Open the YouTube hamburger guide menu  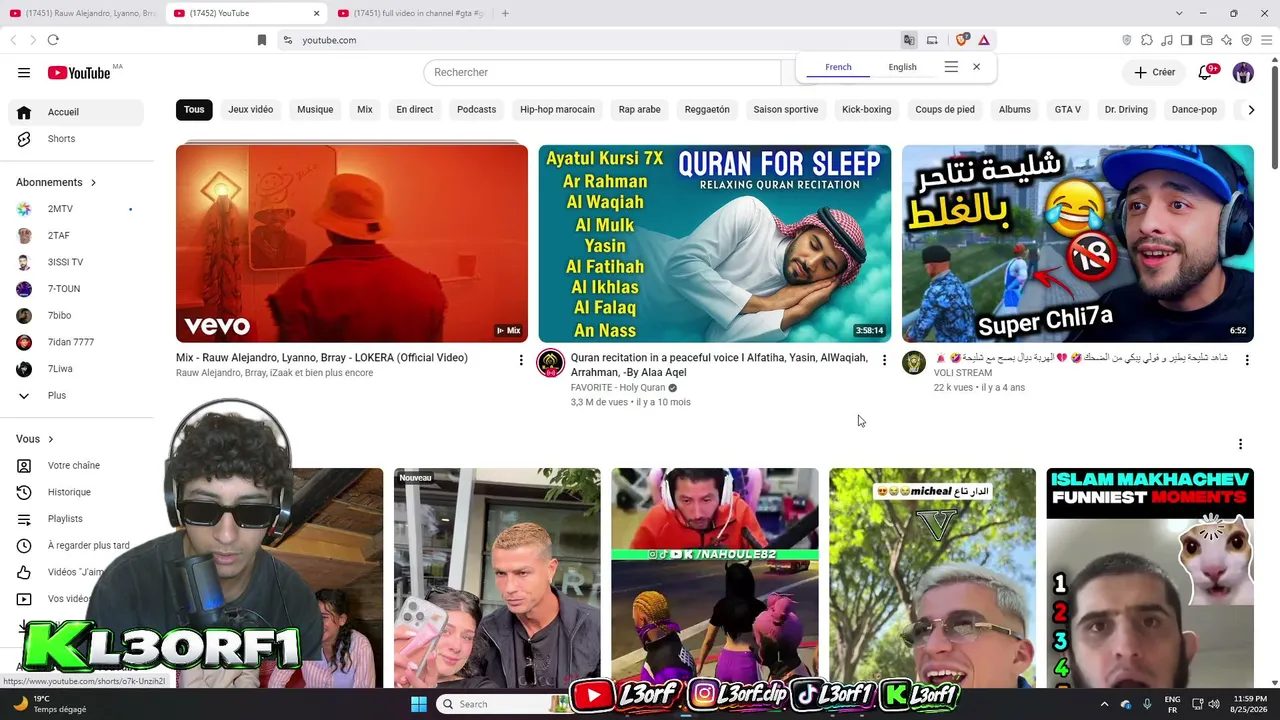24,72
